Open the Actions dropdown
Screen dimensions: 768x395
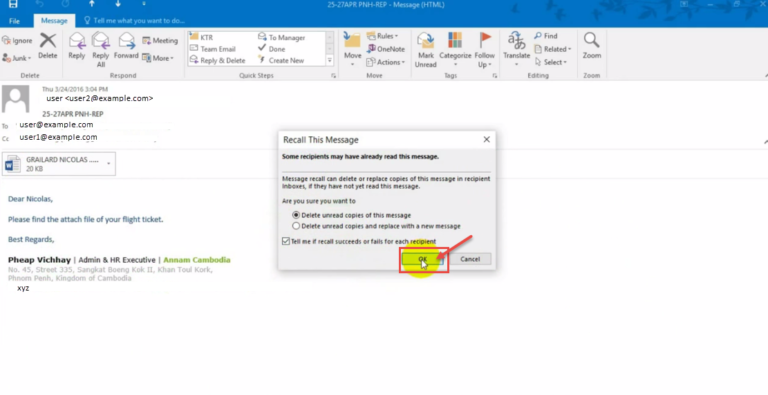[385, 62]
